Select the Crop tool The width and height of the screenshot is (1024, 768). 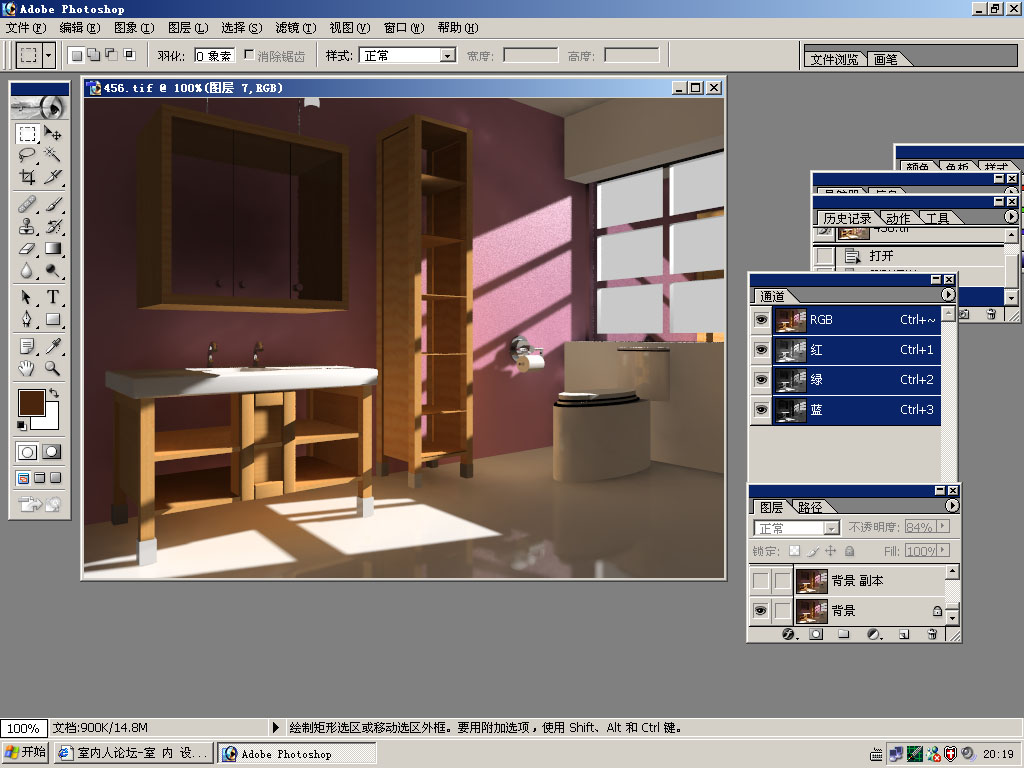pyautogui.click(x=27, y=176)
